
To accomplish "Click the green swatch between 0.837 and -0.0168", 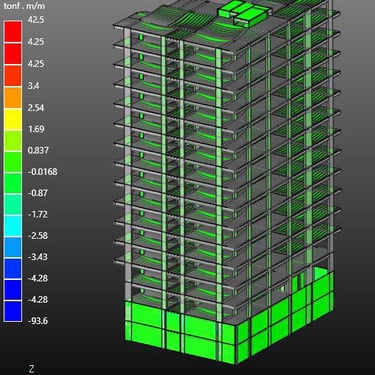I will click(x=13, y=161).
